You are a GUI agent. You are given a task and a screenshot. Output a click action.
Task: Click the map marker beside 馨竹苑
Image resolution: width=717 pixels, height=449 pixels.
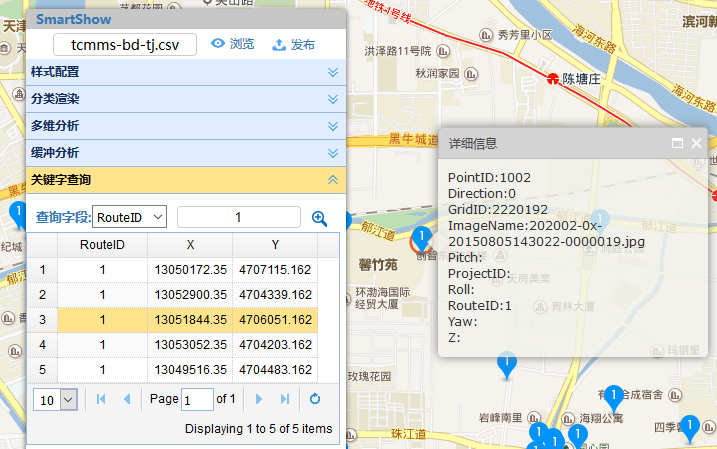(421, 238)
